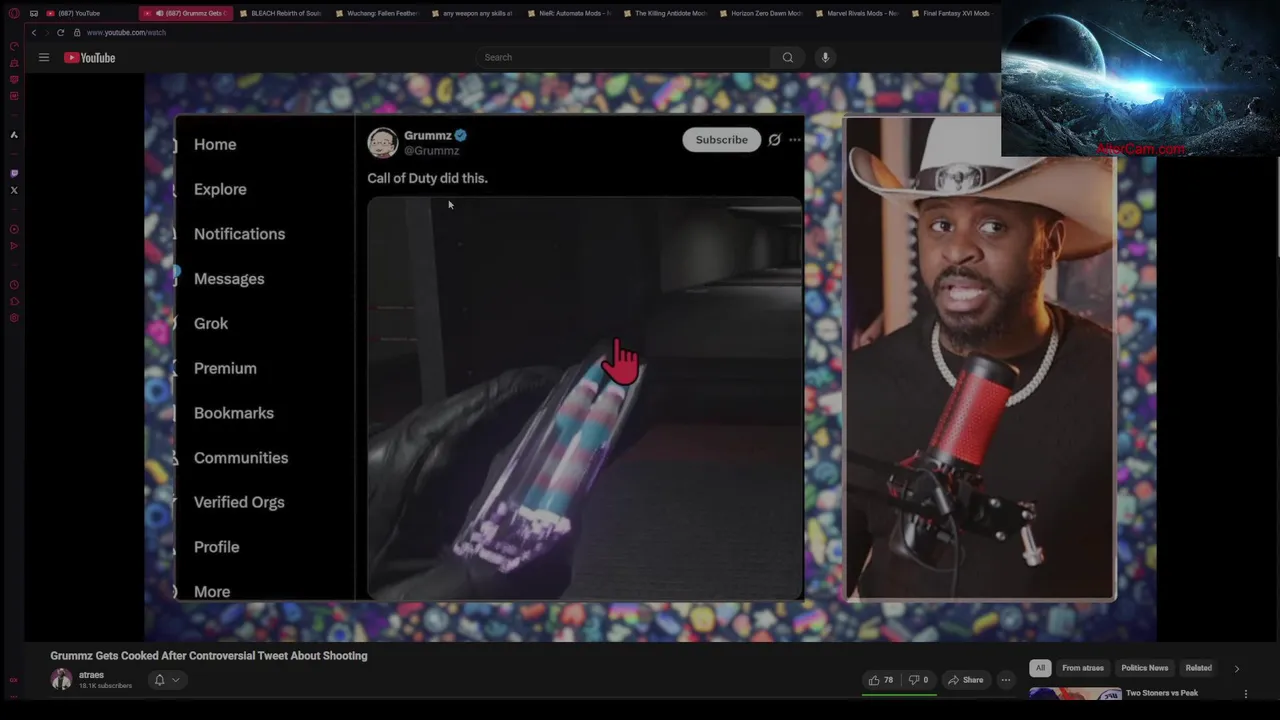Switch to The Killing Antidote Mods tab
This screenshot has height=720, width=1280.
[x=664, y=13]
